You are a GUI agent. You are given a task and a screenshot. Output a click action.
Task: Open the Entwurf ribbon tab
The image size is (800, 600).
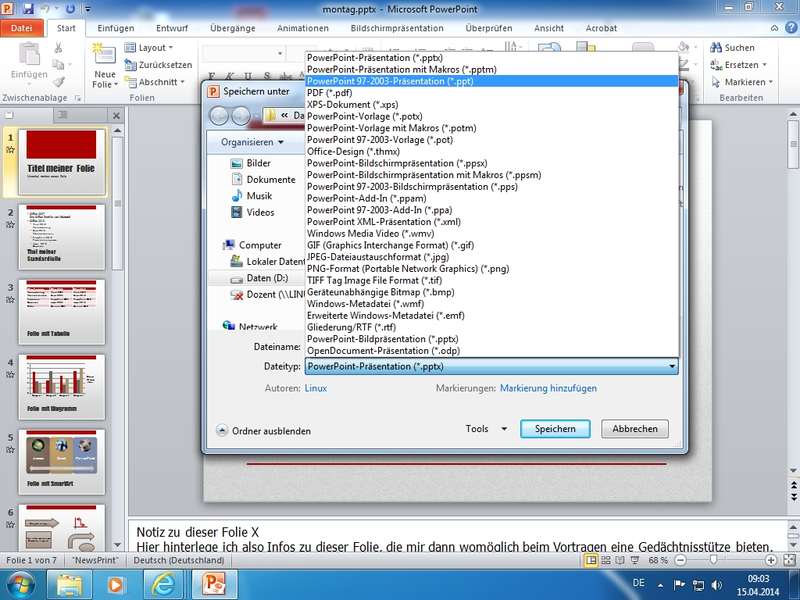[172, 28]
